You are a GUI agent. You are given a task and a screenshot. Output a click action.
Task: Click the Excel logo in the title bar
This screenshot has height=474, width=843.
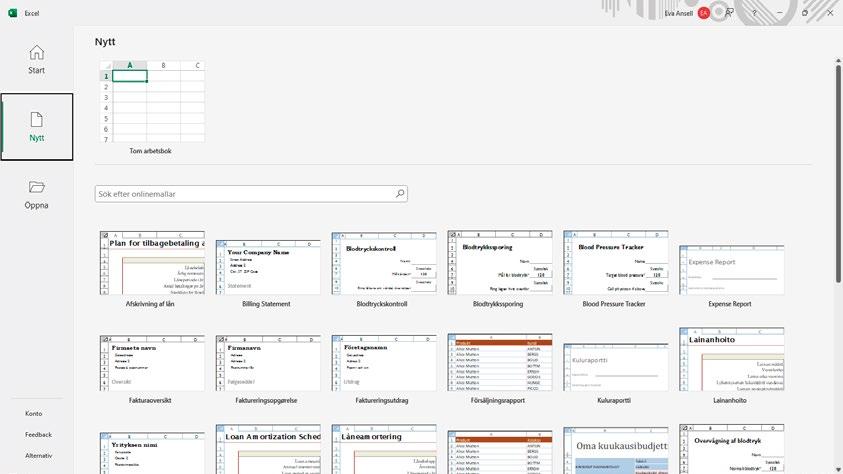(12, 13)
